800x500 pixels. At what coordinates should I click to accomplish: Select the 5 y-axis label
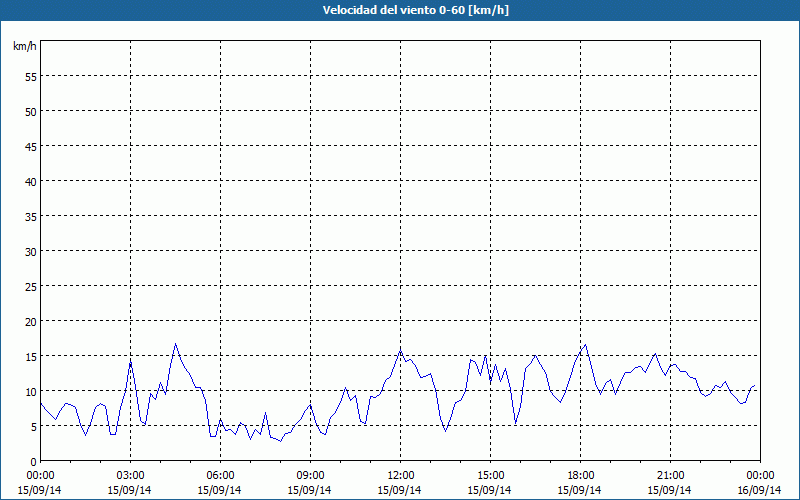pyautogui.click(x=34, y=427)
